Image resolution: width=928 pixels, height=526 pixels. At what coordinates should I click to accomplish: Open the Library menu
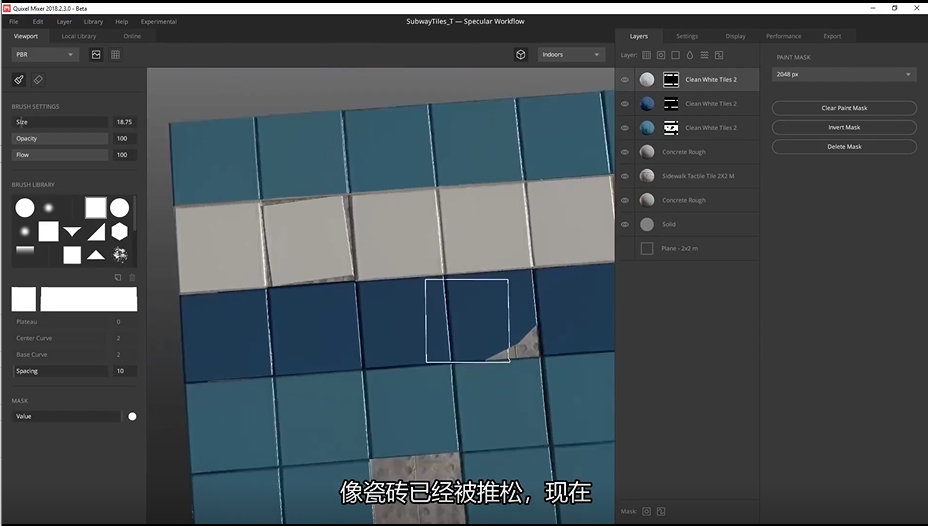(x=93, y=21)
